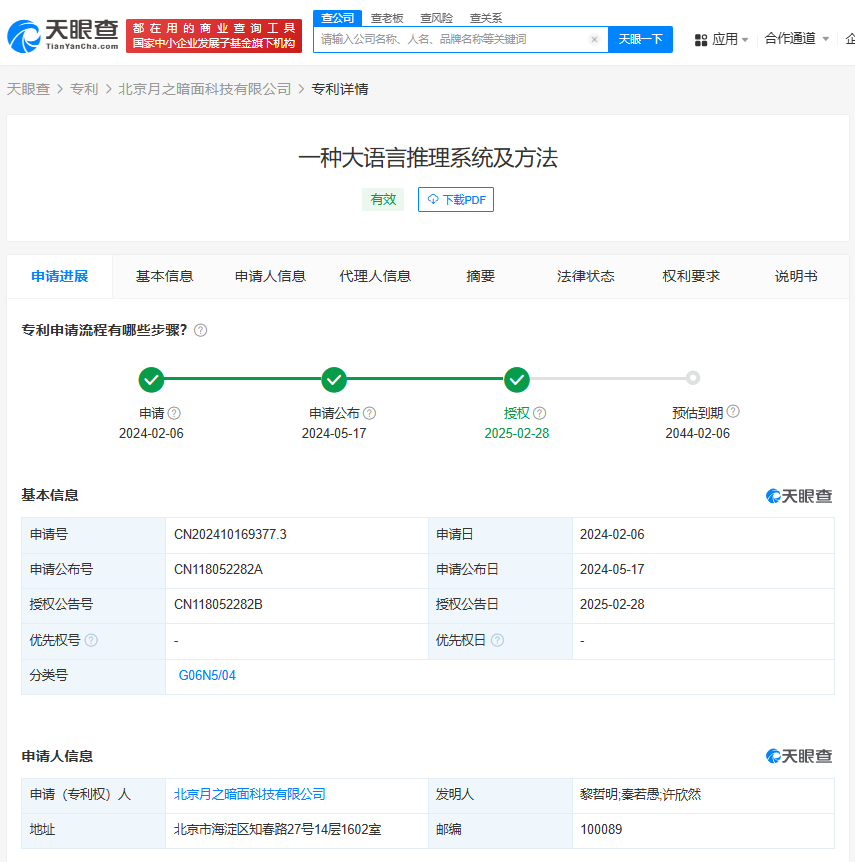Click the apps grid icon labeled 应用
Screen dimensions: 855x862
[701, 40]
